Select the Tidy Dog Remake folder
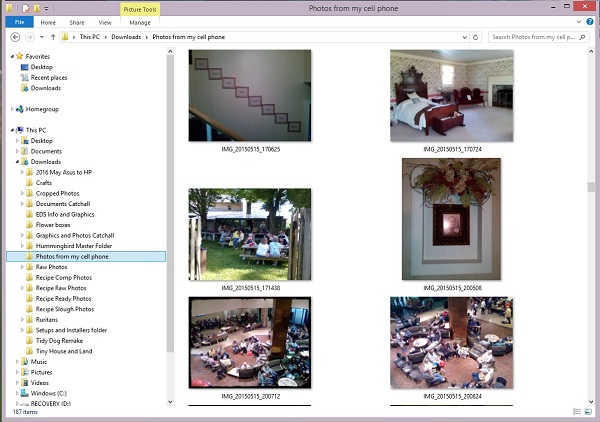Image resolution: width=600 pixels, height=422 pixels. coord(59,341)
